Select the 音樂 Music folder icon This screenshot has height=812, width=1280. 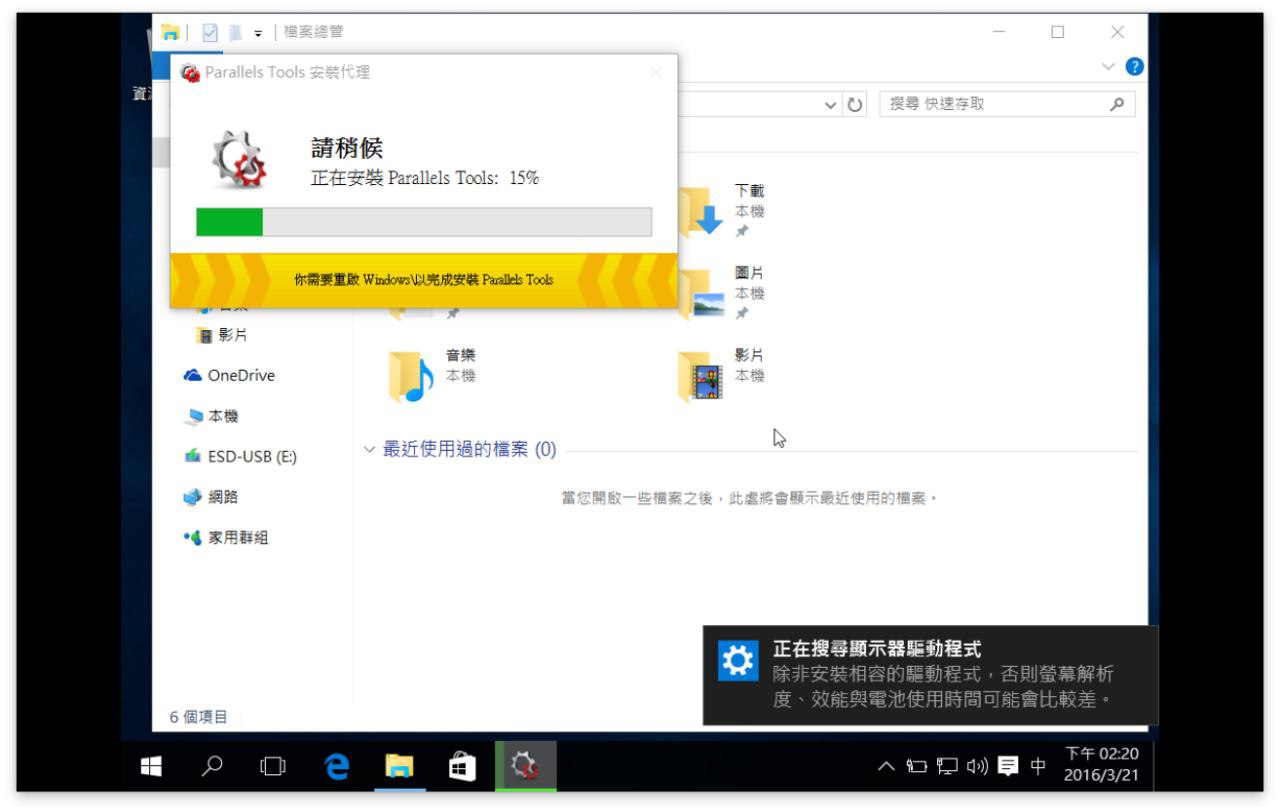(x=411, y=376)
